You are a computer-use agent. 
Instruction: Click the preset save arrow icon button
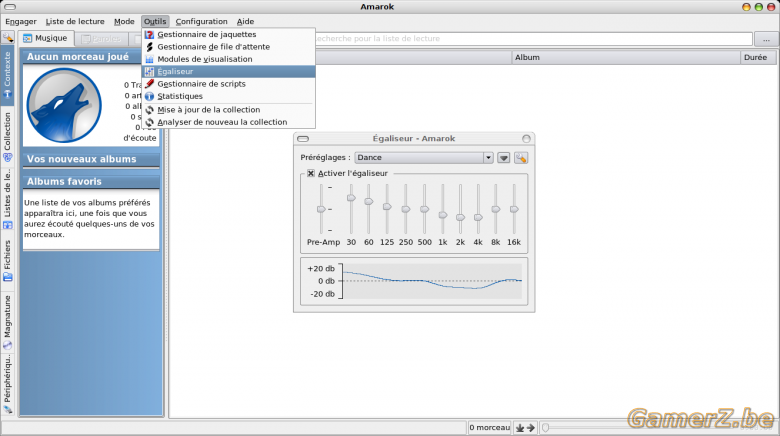click(503, 158)
